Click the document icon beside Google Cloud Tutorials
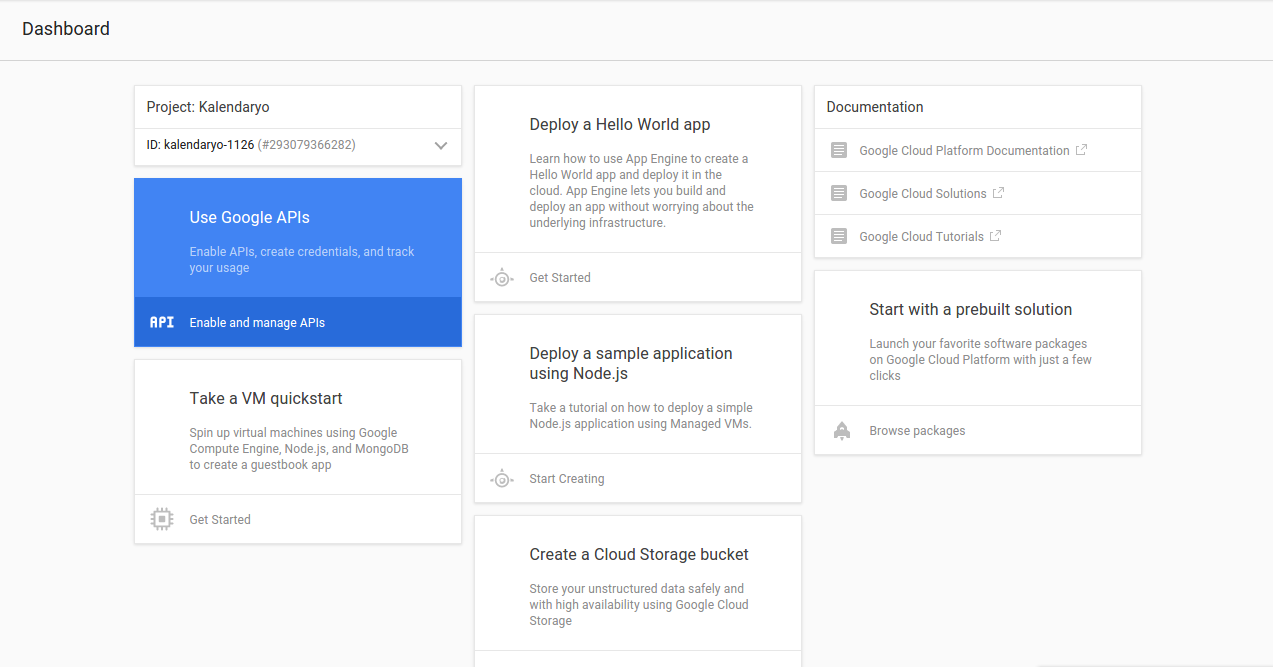Viewport: 1273px width, 667px height. pos(839,237)
